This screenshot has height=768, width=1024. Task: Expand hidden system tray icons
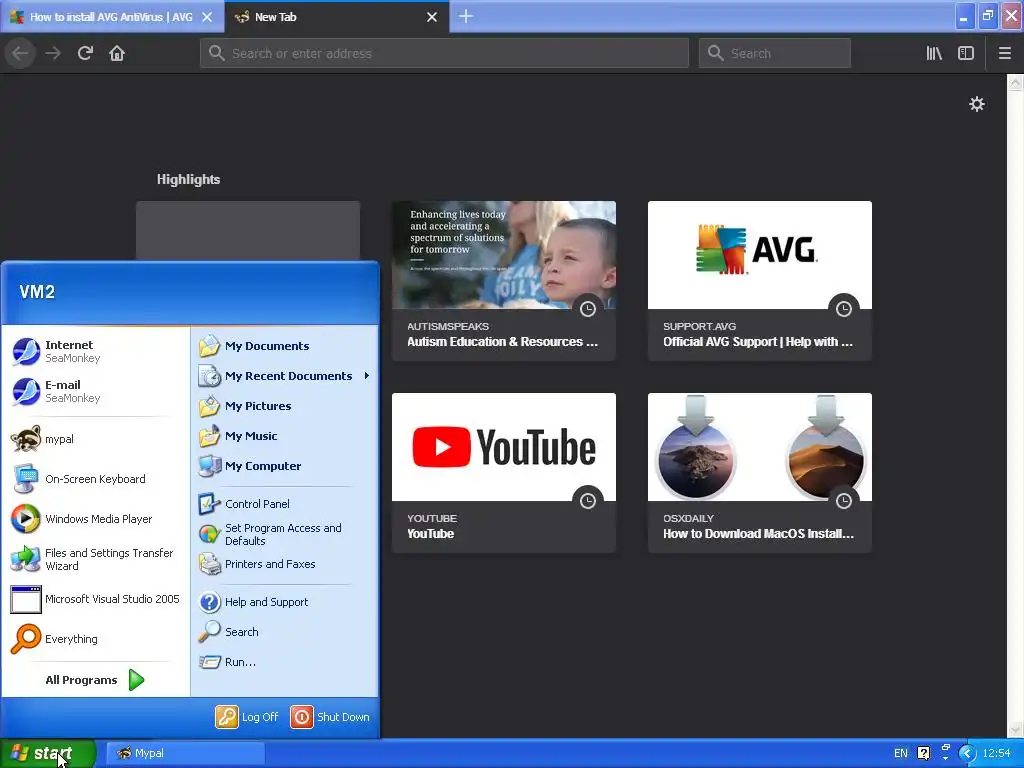point(967,754)
